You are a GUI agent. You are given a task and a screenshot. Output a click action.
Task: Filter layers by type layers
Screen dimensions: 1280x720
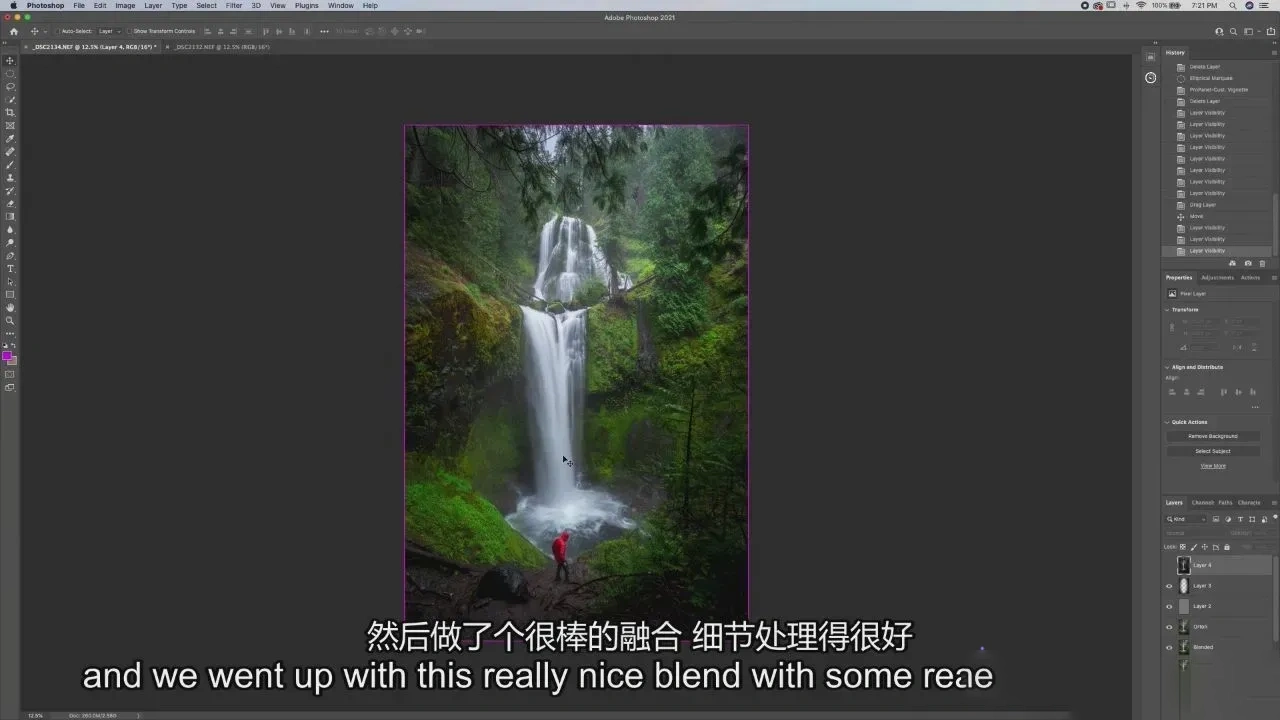click(1241, 519)
